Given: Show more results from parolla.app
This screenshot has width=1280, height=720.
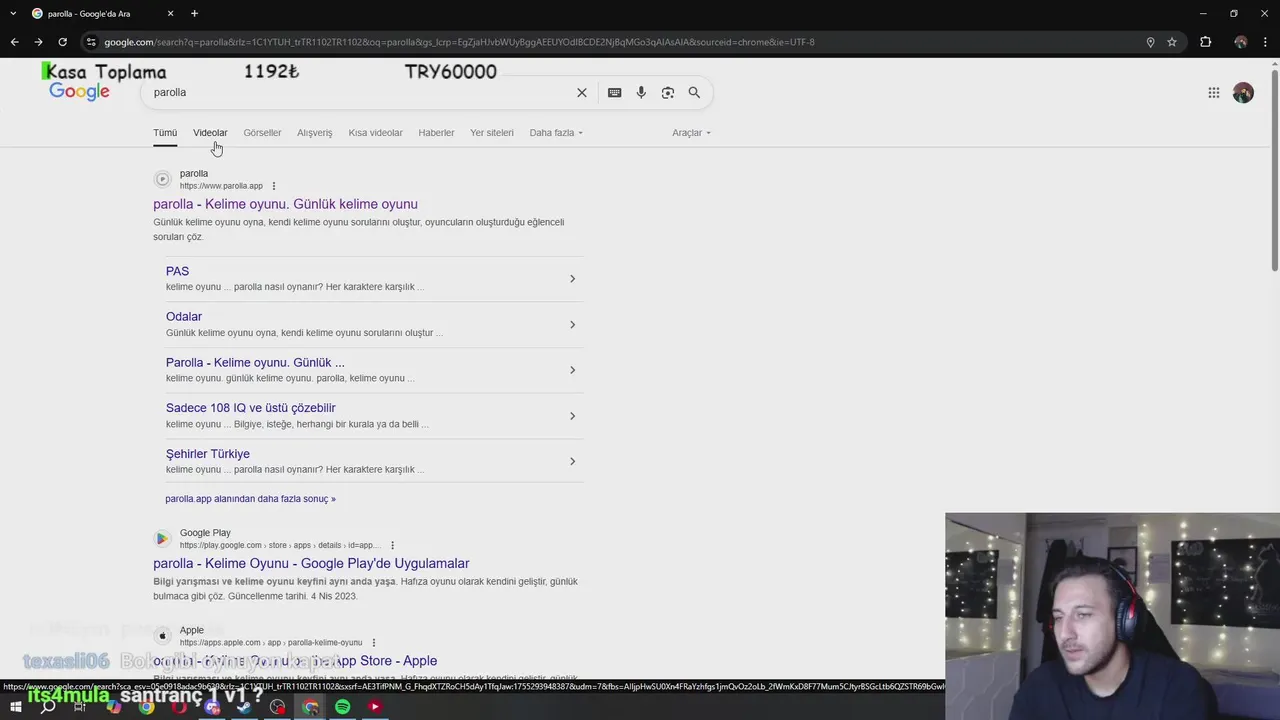Looking at the screenshot, I should tap(250, 499).
